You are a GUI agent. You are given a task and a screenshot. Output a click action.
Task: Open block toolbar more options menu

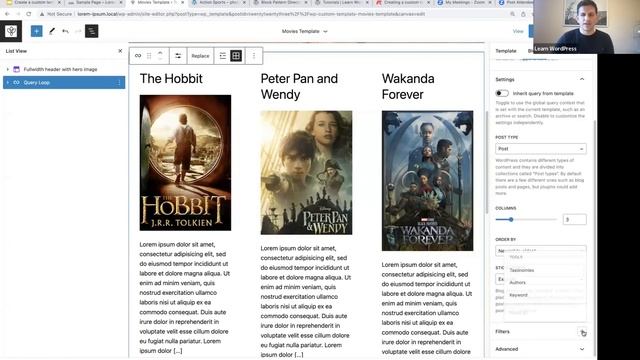(x=254, y=56)
